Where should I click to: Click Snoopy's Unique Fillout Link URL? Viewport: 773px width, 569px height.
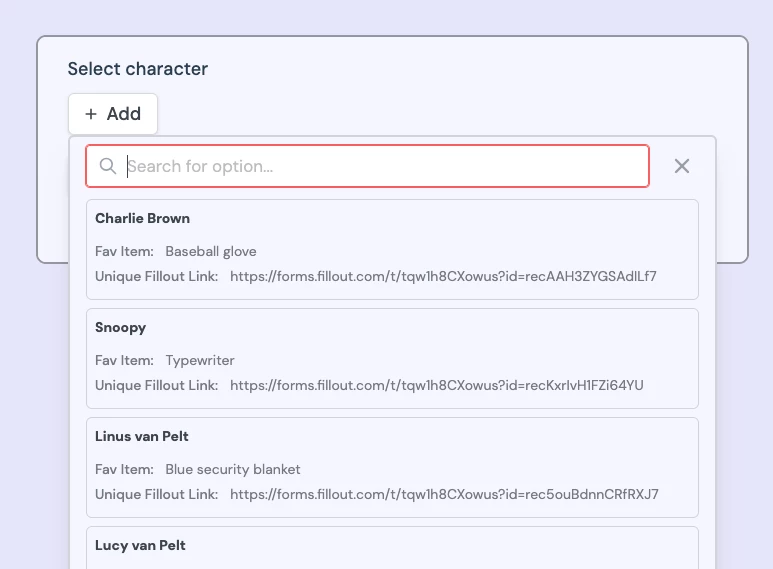[437, 385]
